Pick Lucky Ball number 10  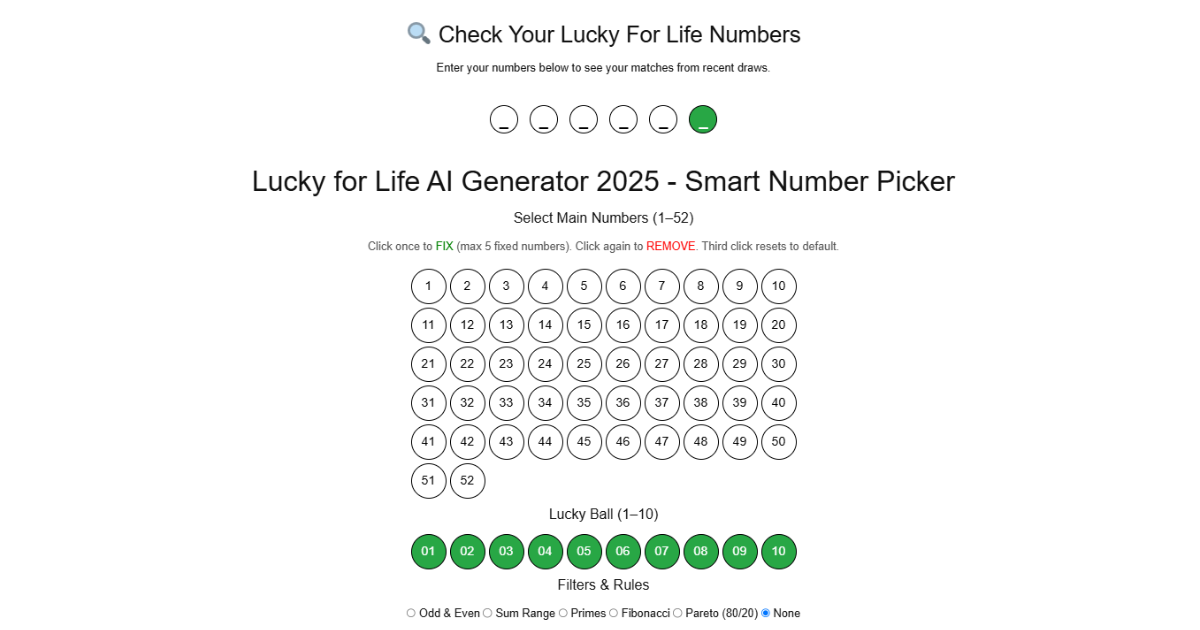point(779,552)
